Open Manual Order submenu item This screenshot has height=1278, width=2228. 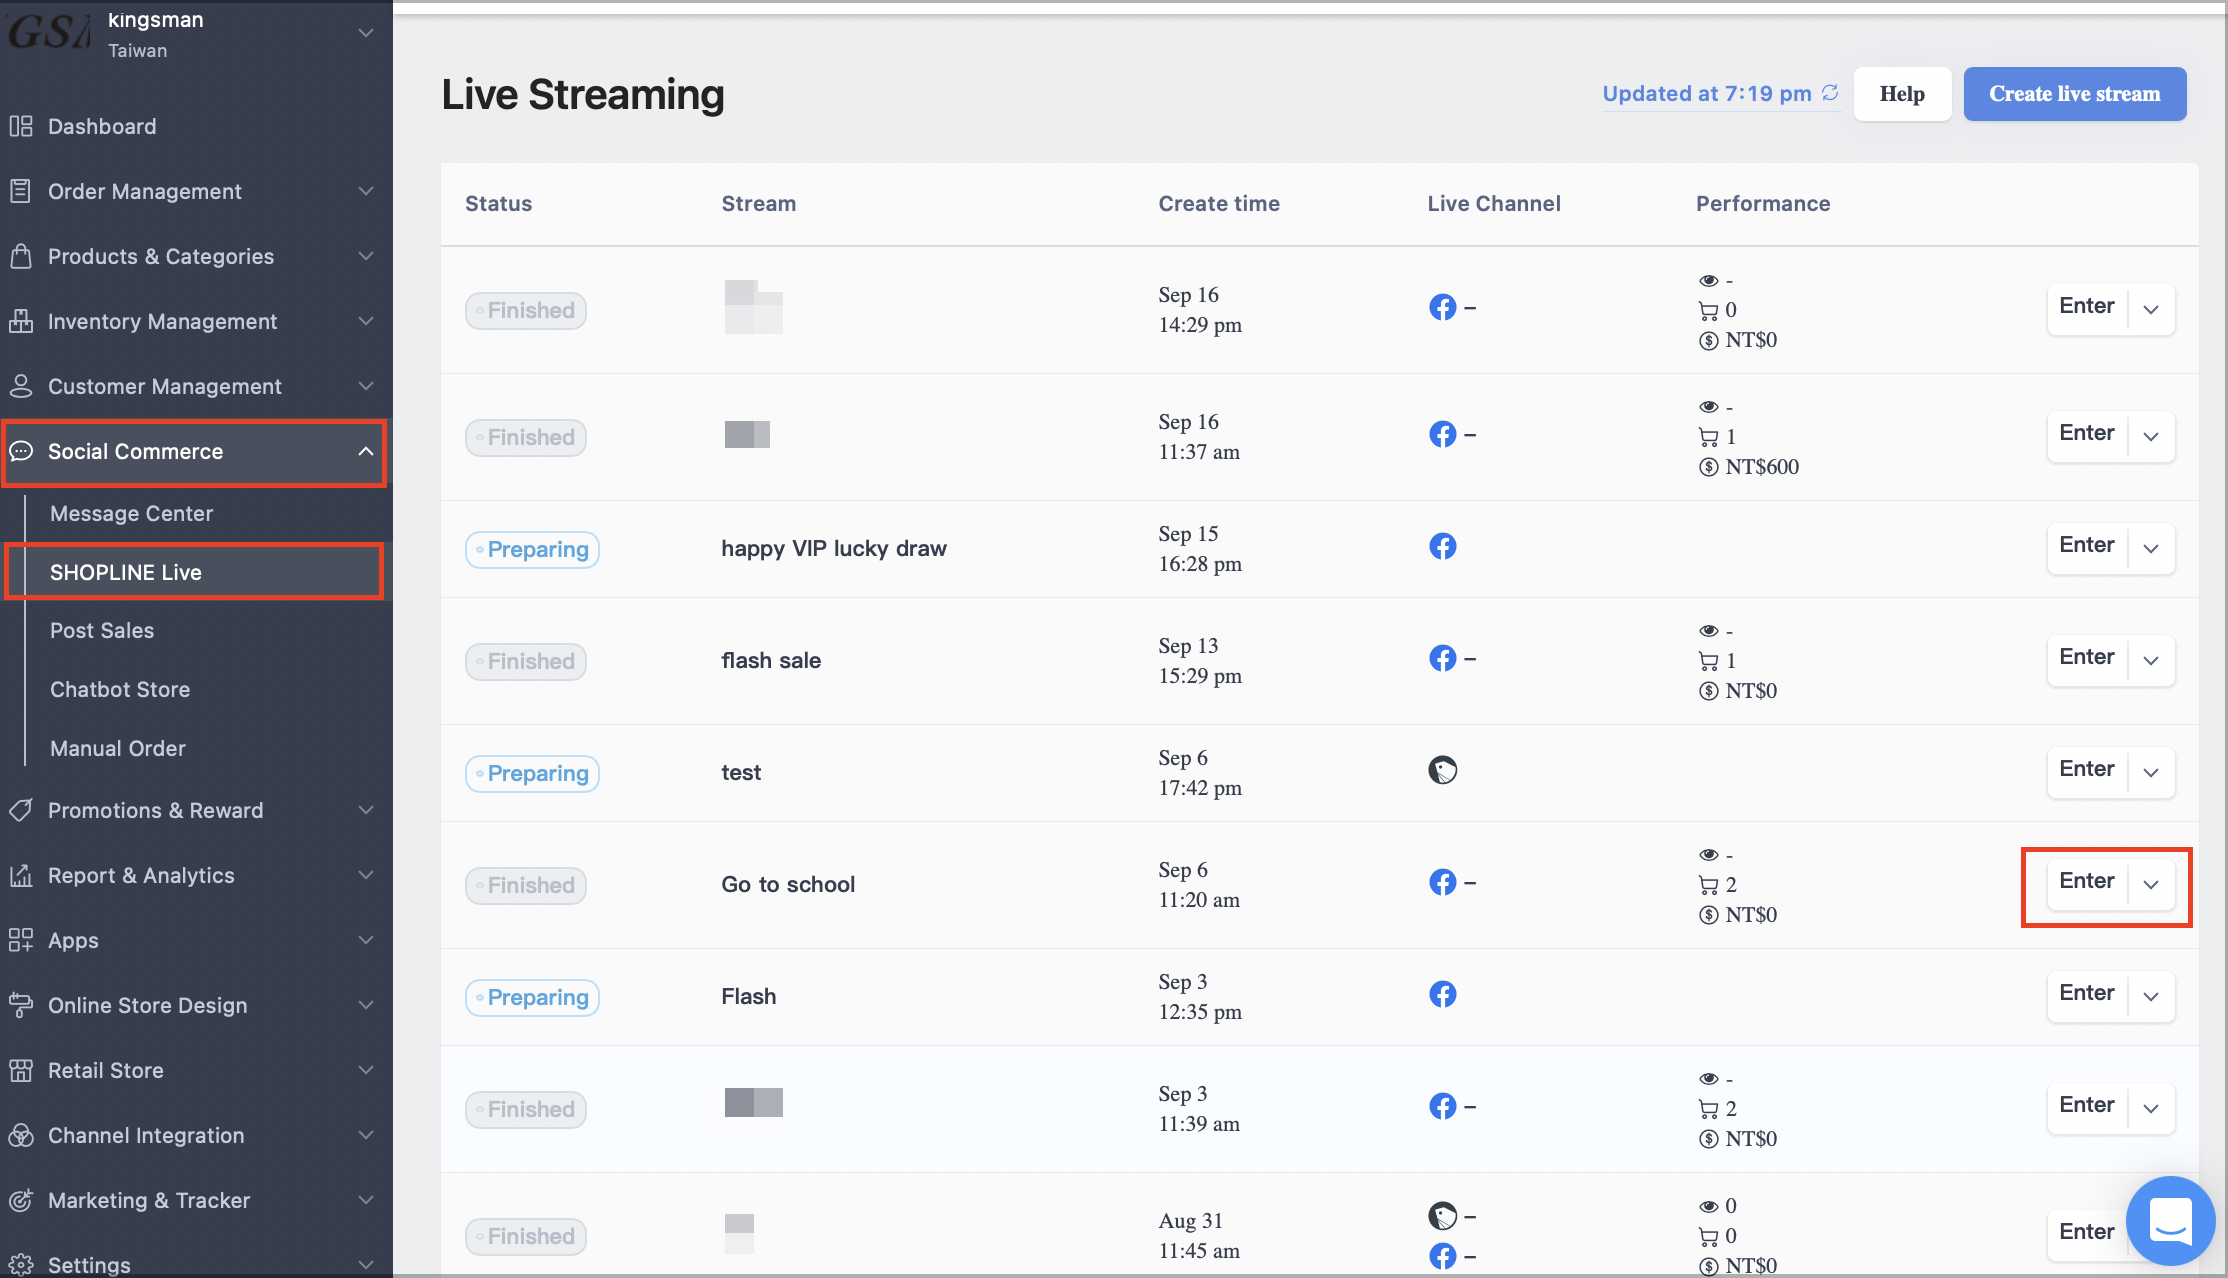point(118,748)
